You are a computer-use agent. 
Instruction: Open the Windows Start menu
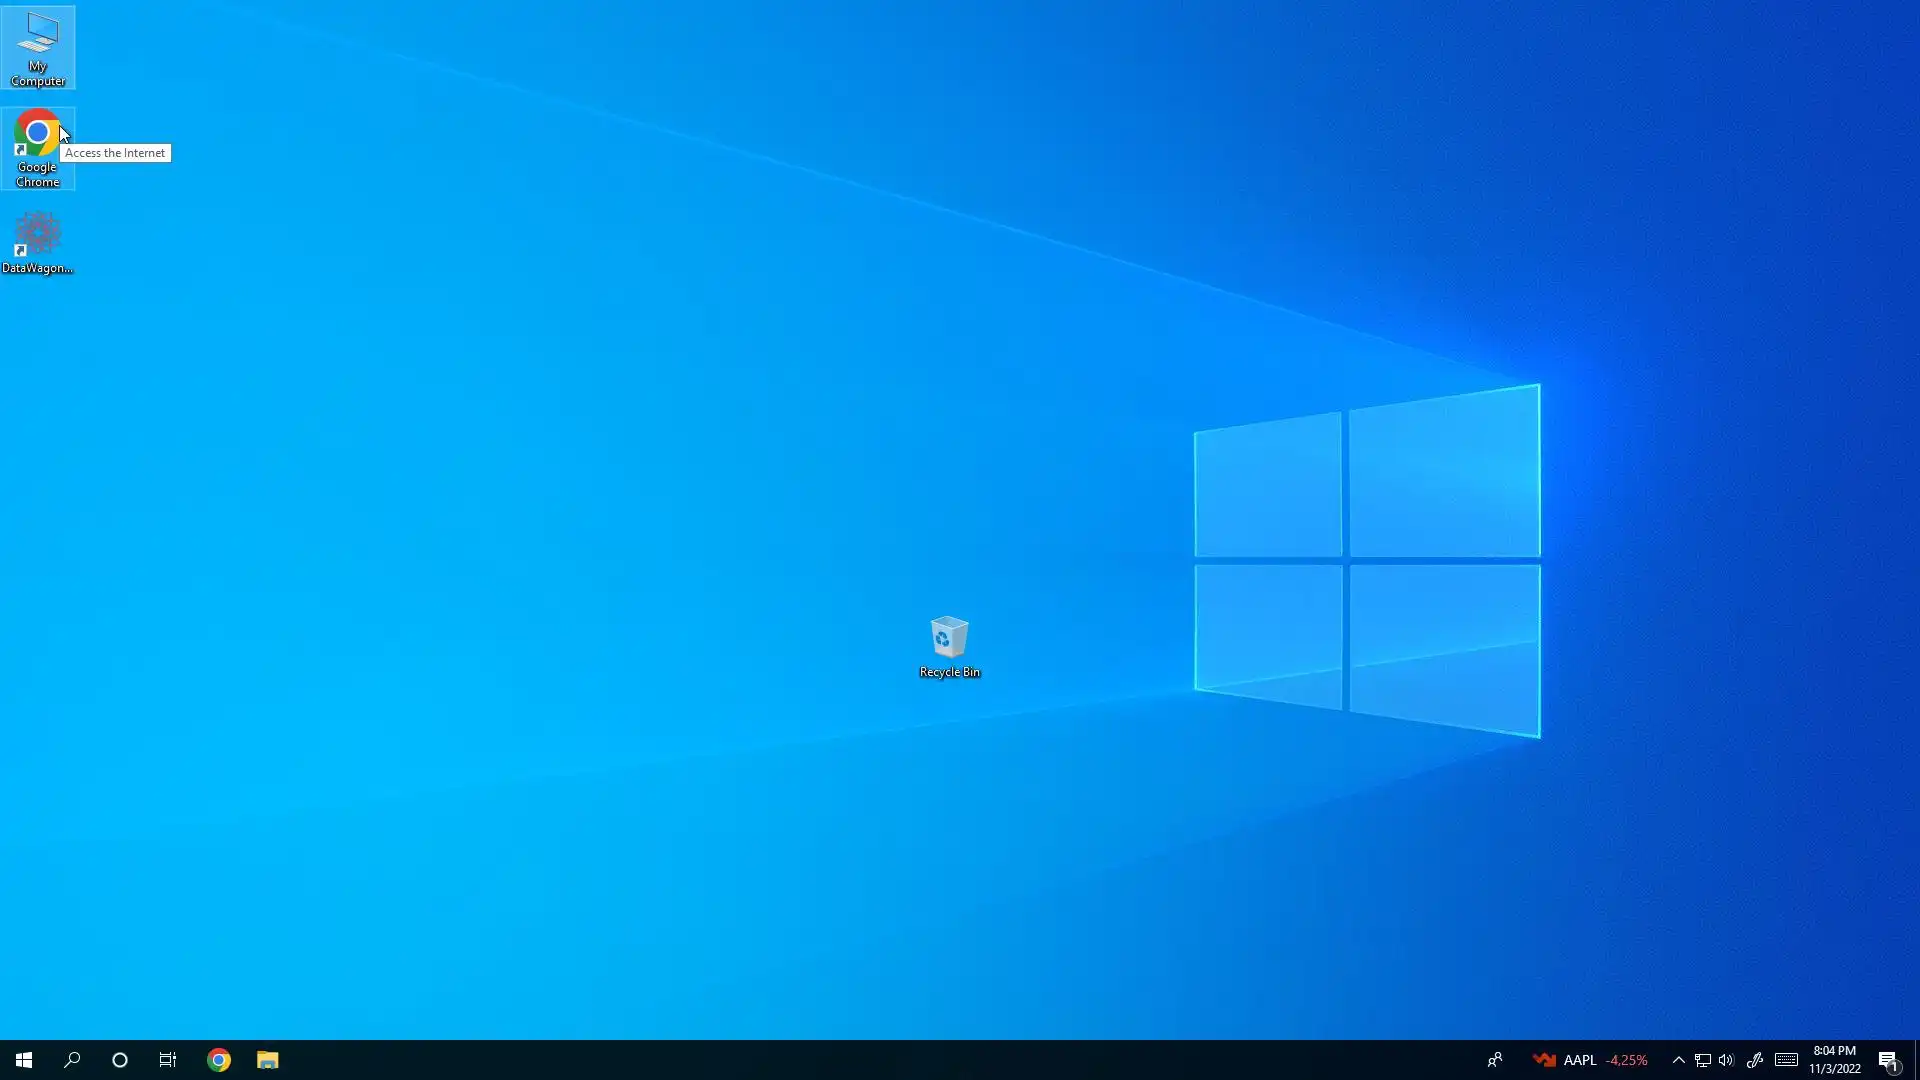coord(24,1060)
